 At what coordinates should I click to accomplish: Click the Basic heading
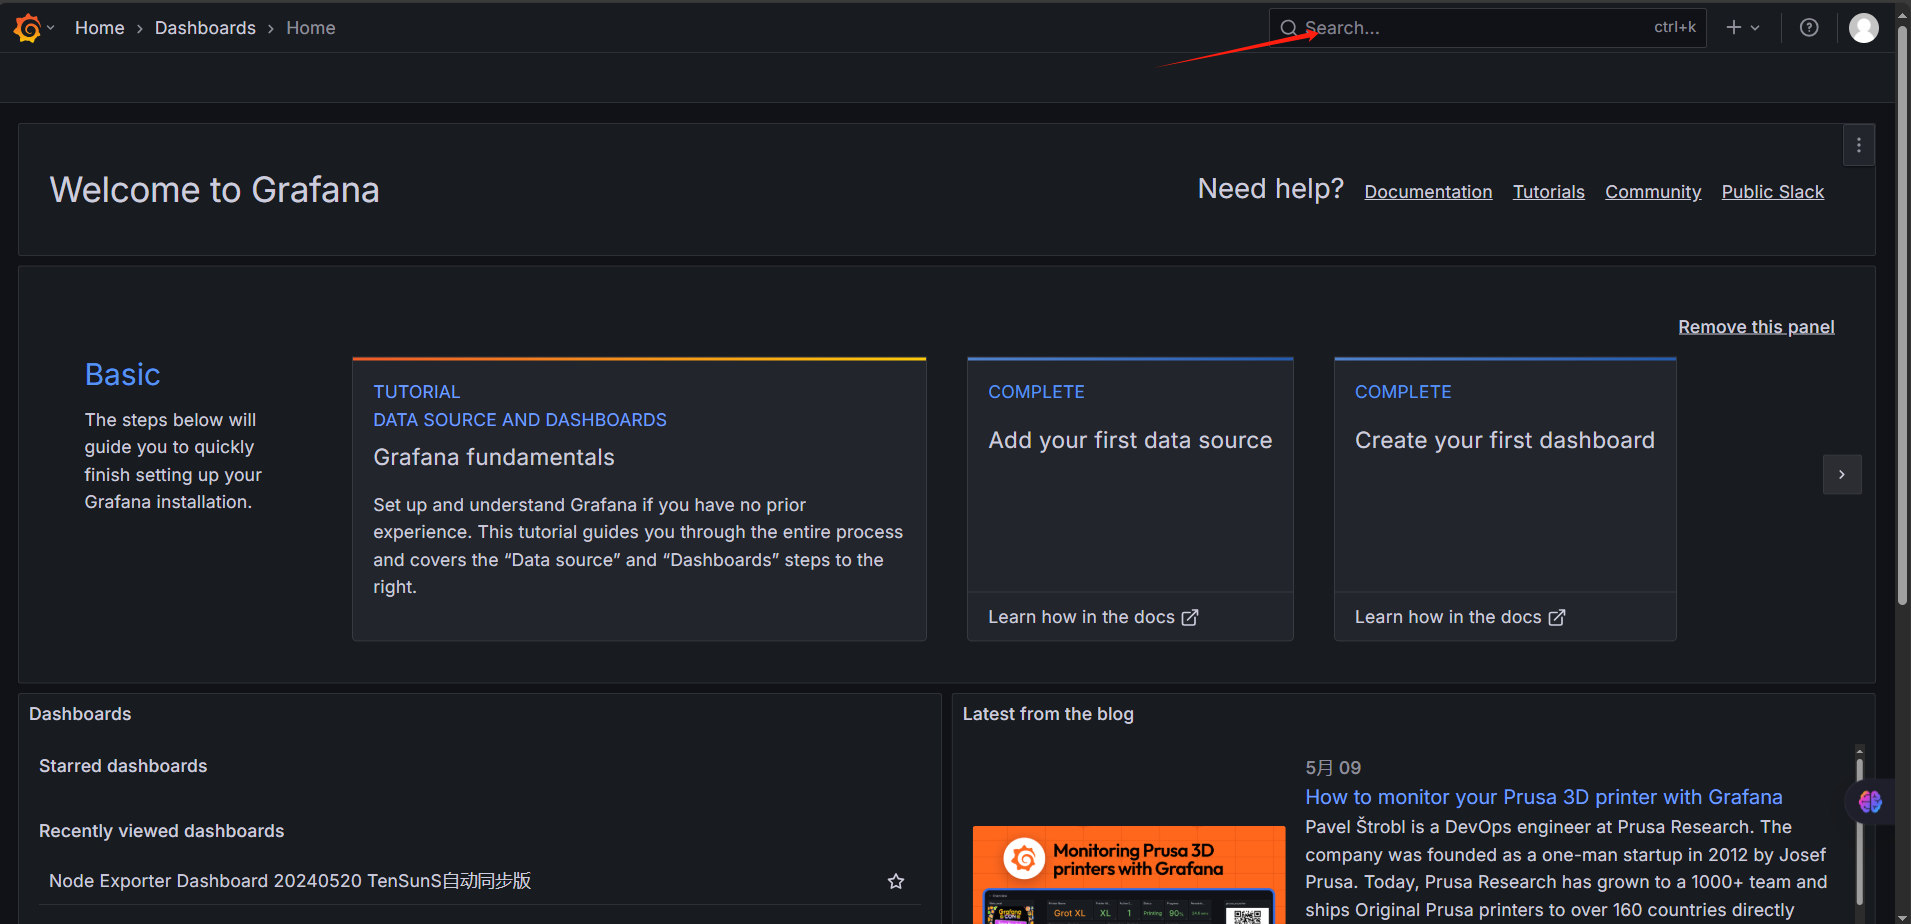pos(122,374)
